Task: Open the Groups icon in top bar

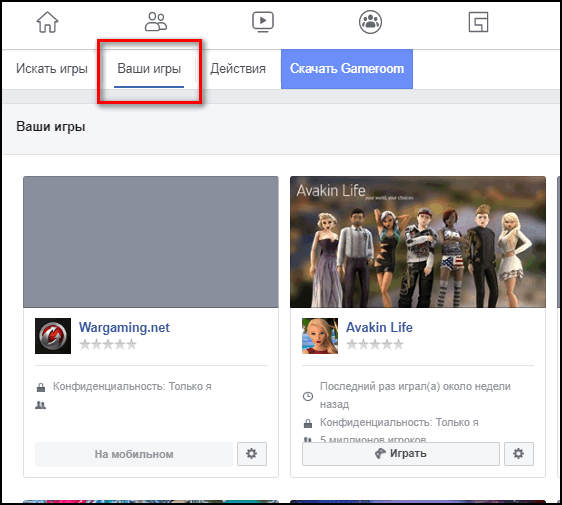Action: point(370,22)
